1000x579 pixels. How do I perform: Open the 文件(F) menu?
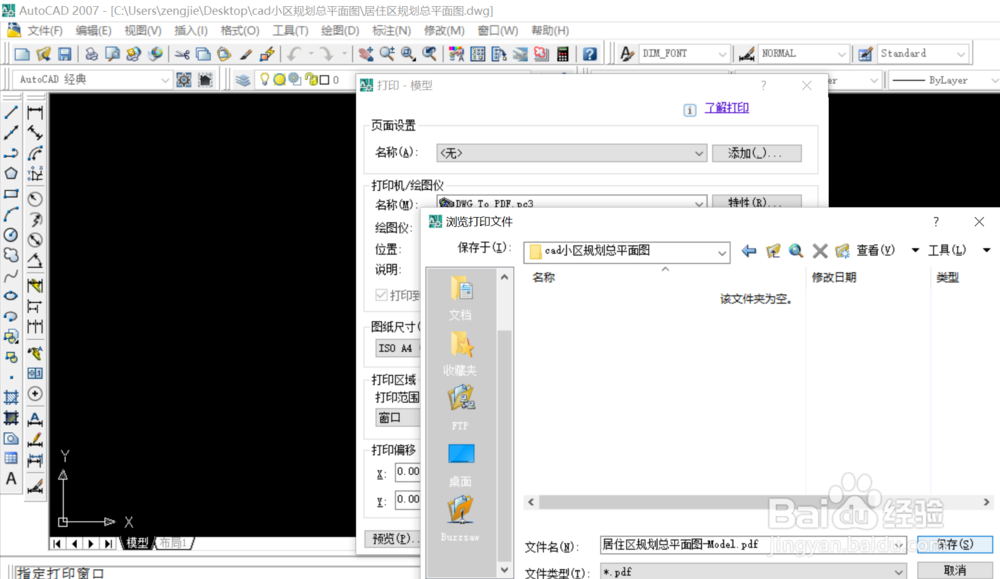point(45,31)
